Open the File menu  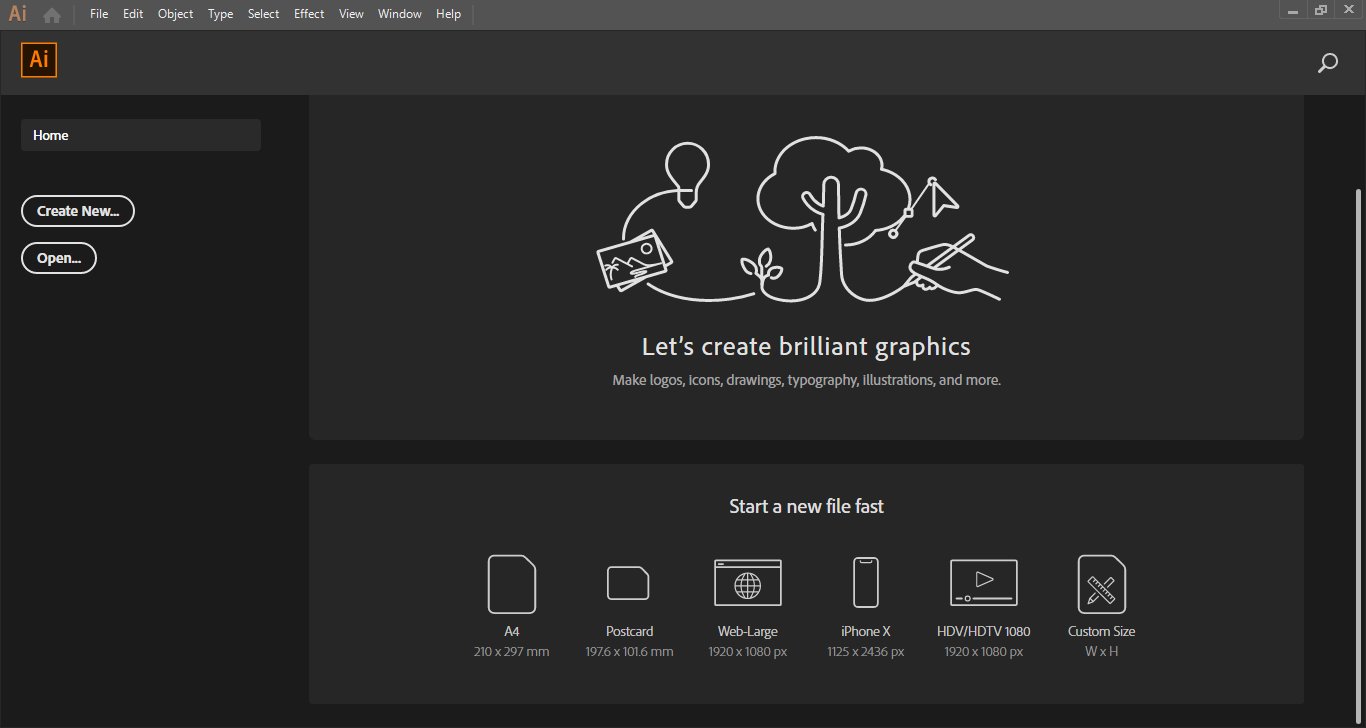pos(99,14)
